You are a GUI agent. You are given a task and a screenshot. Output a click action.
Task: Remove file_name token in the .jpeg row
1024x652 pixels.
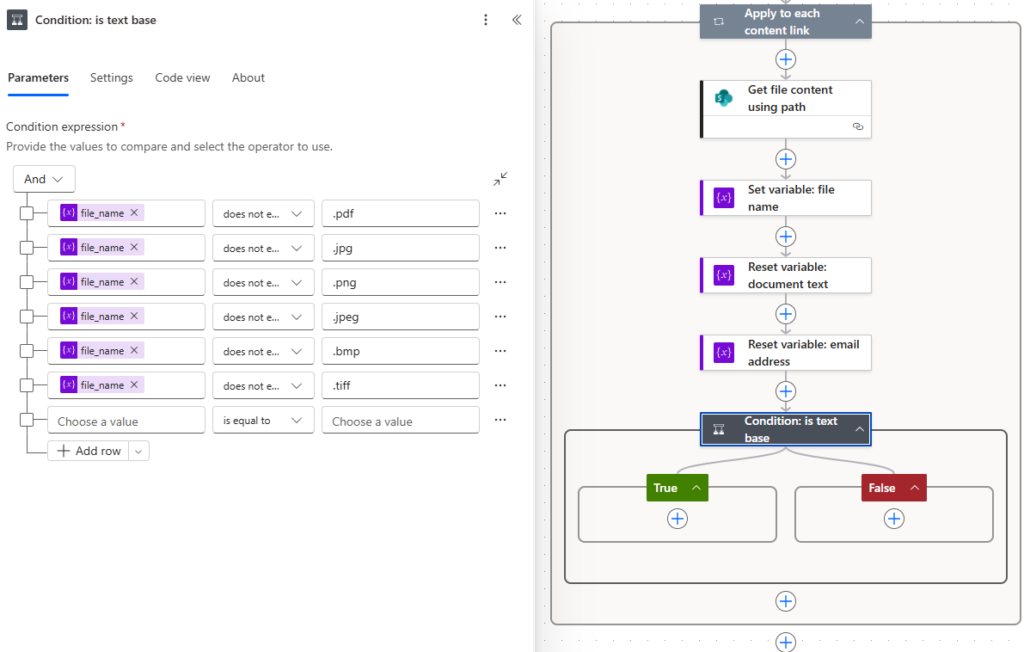[134, 316]
